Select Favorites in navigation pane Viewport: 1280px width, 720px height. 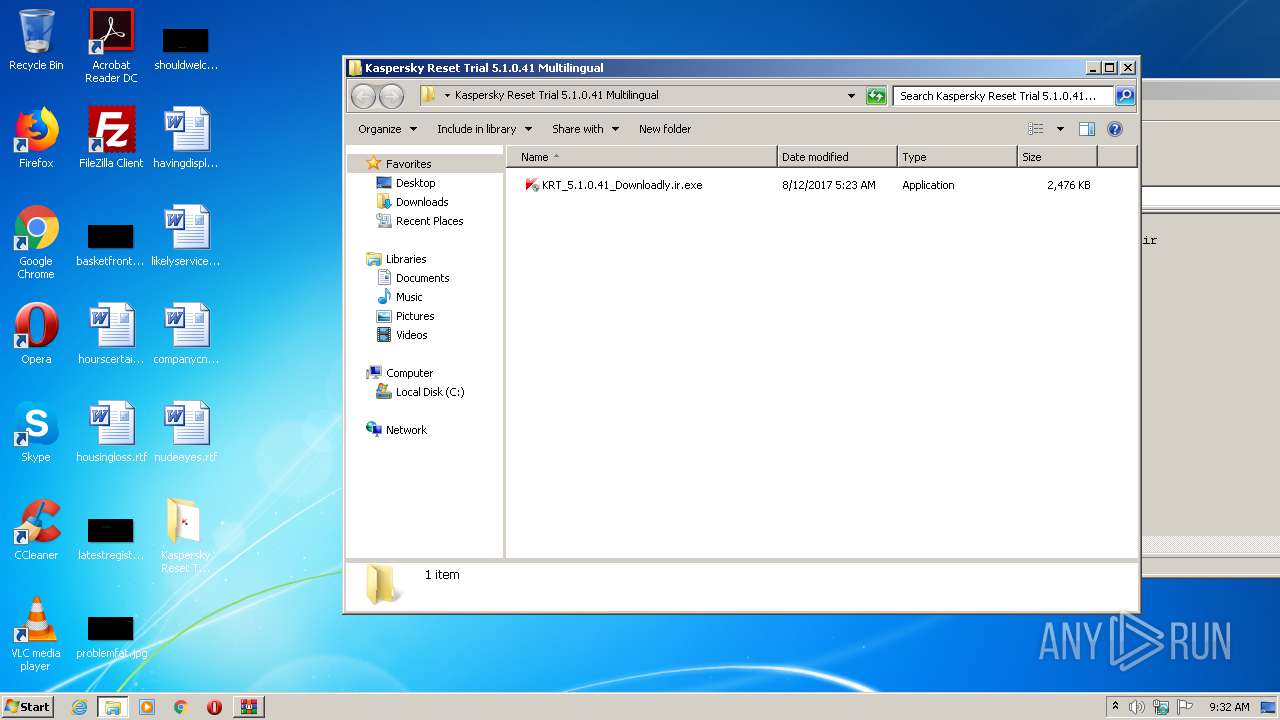408,164
